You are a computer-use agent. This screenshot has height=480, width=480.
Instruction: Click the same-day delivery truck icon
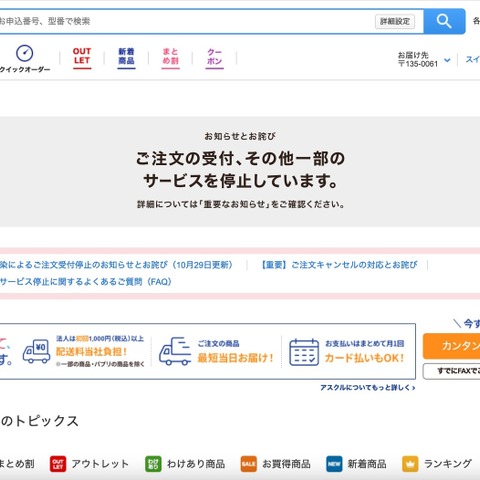pos(175,351)
